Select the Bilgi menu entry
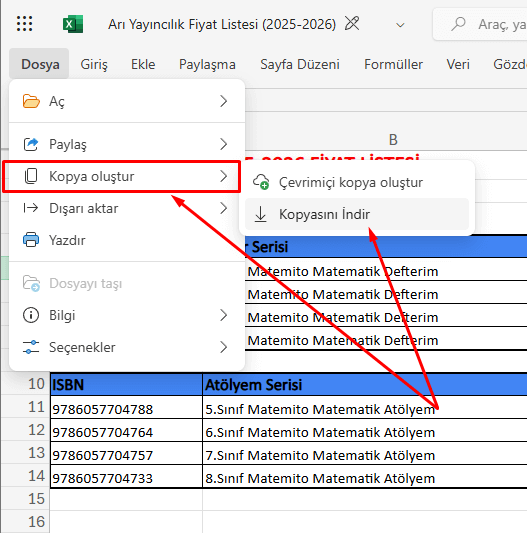 (x=127, y=315)
